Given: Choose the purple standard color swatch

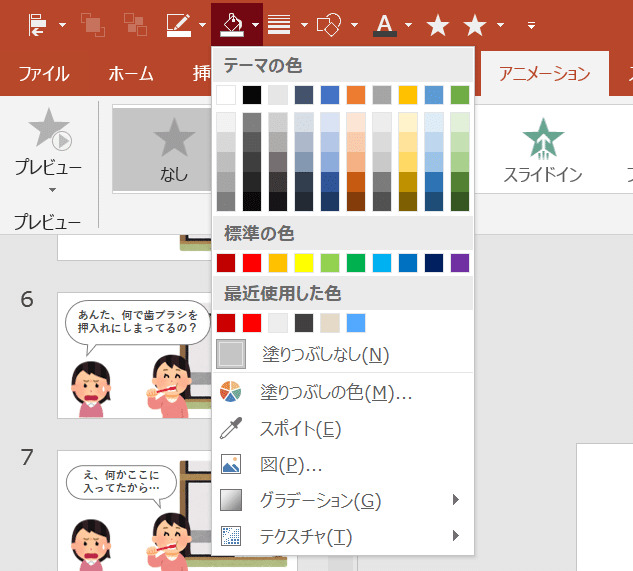Looking at the screenshot, I should pos(460,263).
